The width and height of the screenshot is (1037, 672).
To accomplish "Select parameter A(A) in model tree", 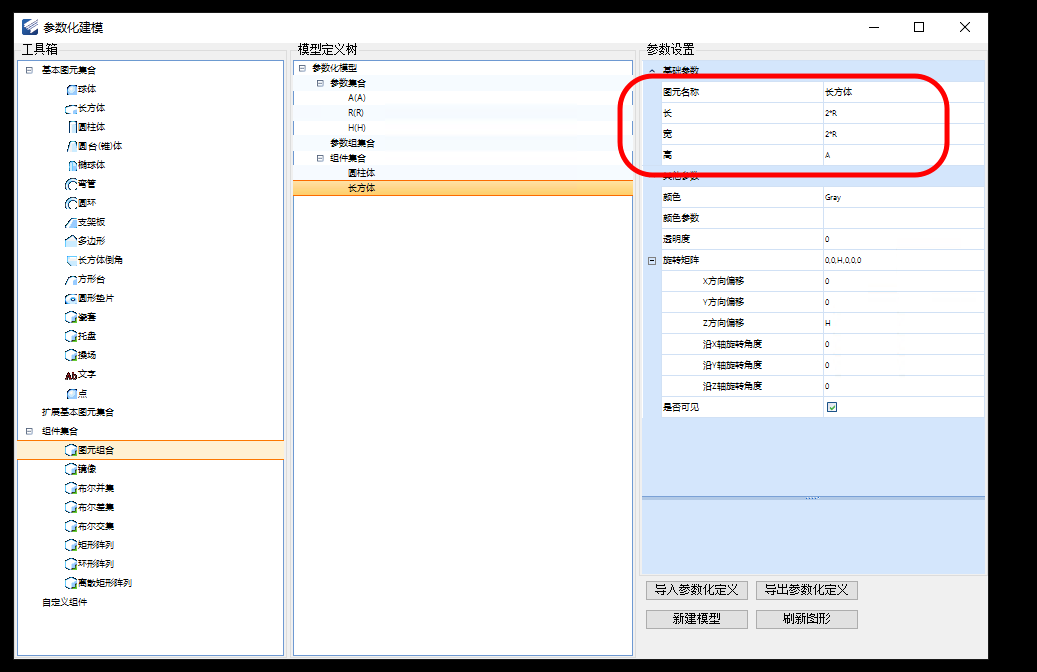I will 356,98.
